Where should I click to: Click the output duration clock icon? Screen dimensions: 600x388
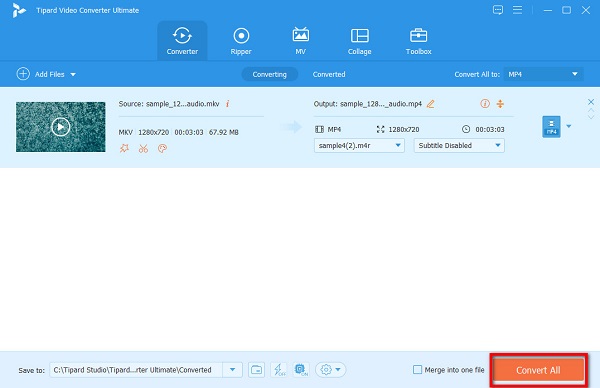pyautogui.click(x=466, y=129)
